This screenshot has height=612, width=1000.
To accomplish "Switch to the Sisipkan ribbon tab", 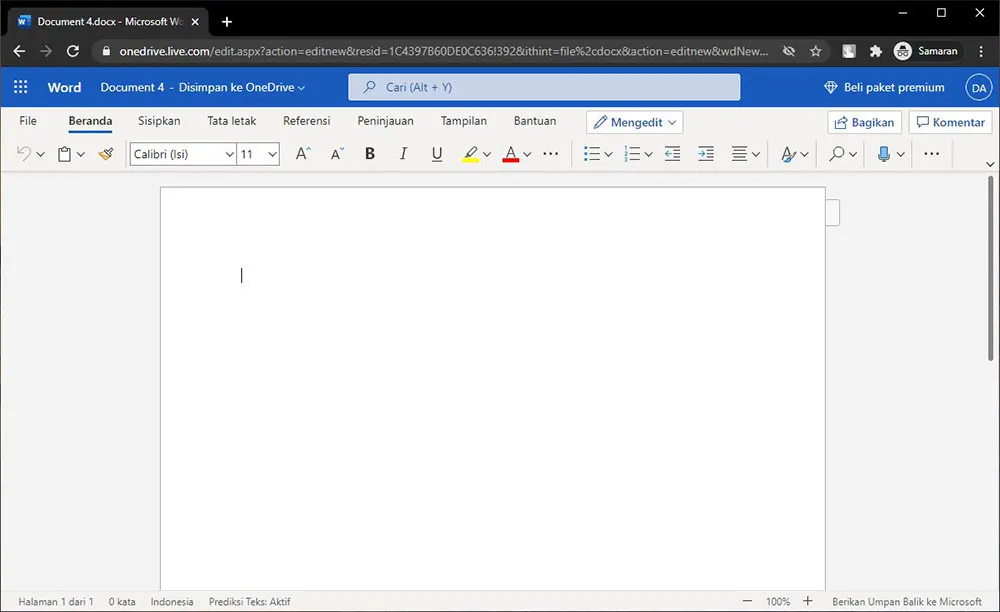I will click(x=158, y=120).
